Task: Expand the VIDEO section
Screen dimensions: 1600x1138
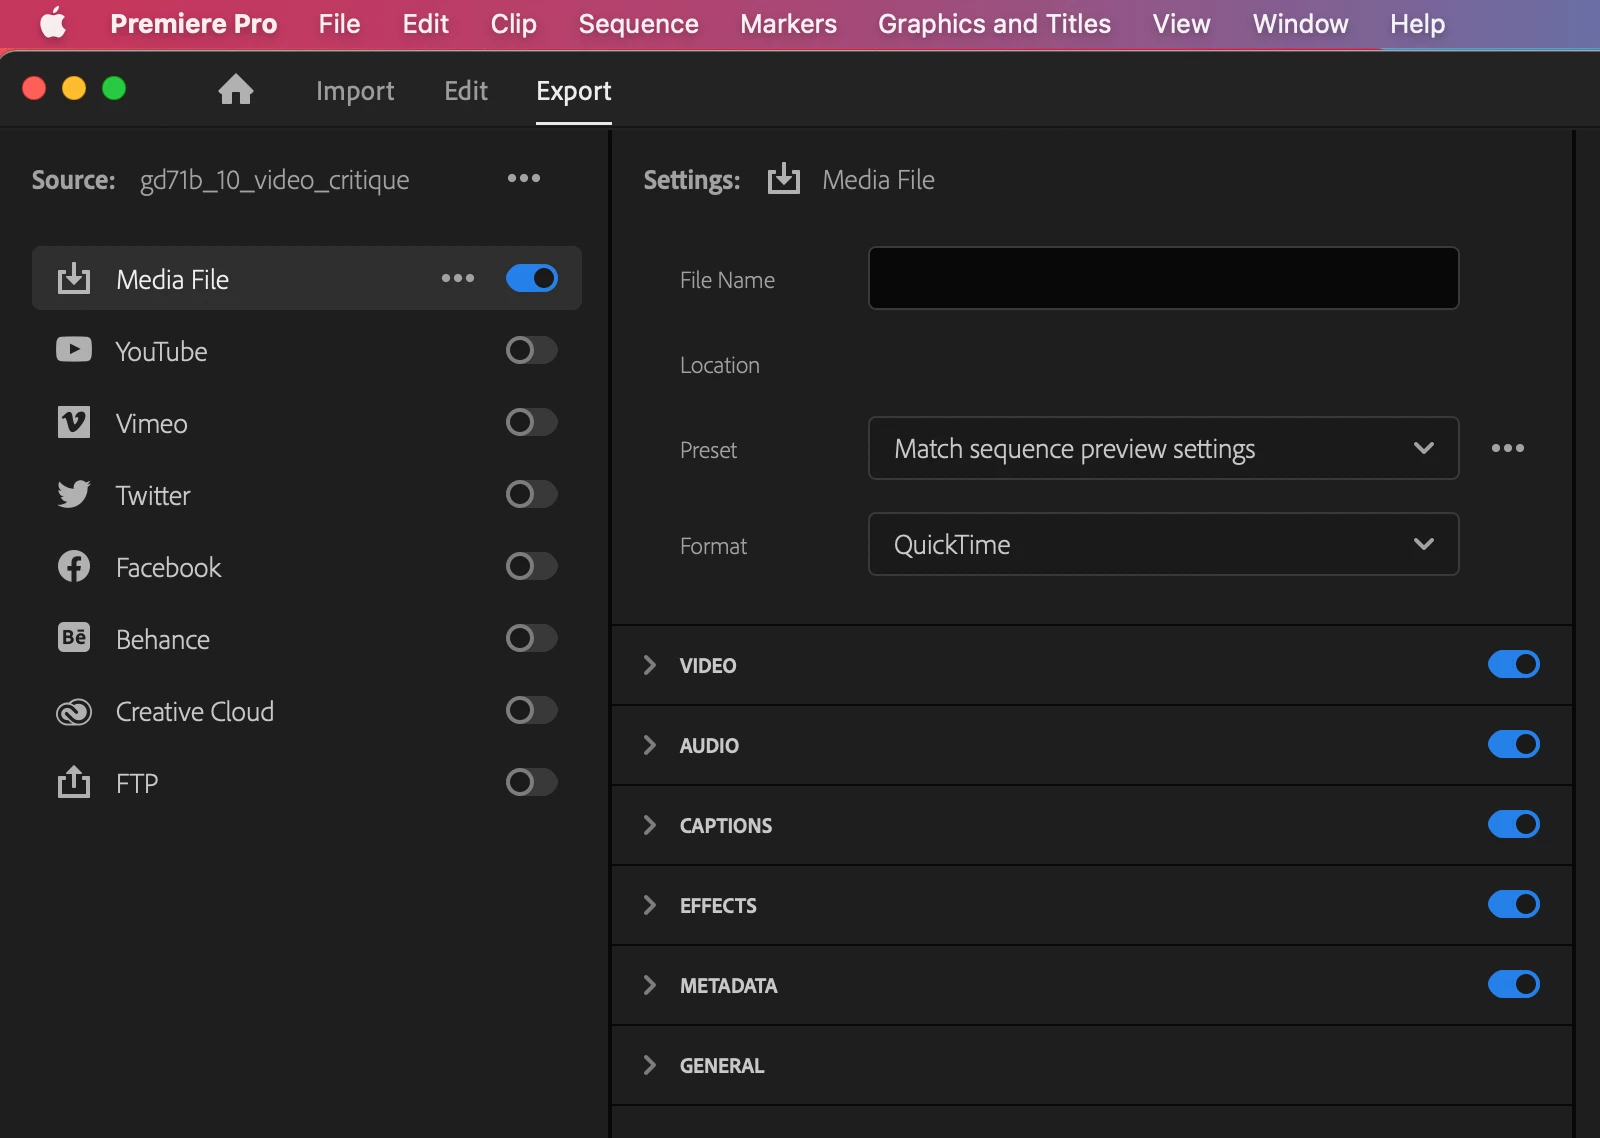Action: click(650, 665)
